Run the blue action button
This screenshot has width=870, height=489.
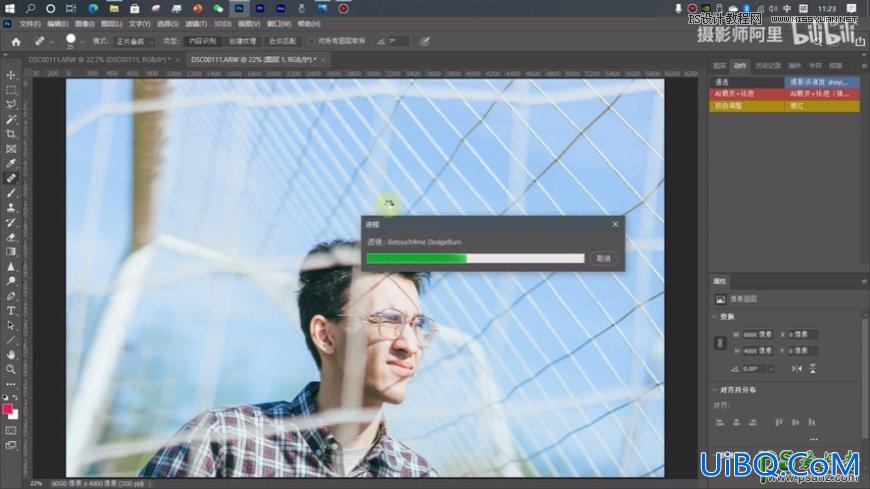tap(822, 82)
